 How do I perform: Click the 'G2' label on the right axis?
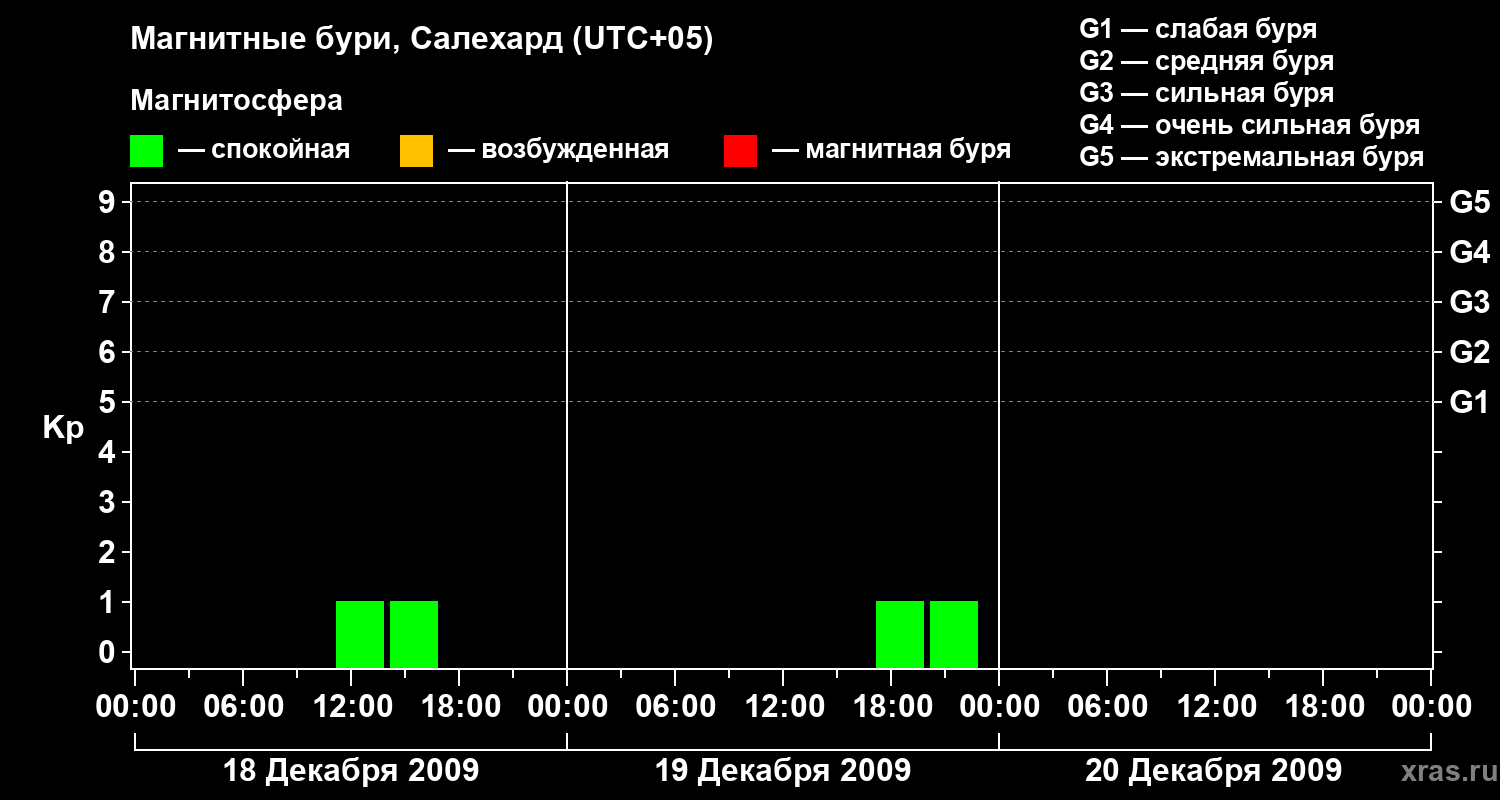point(1470,352)
